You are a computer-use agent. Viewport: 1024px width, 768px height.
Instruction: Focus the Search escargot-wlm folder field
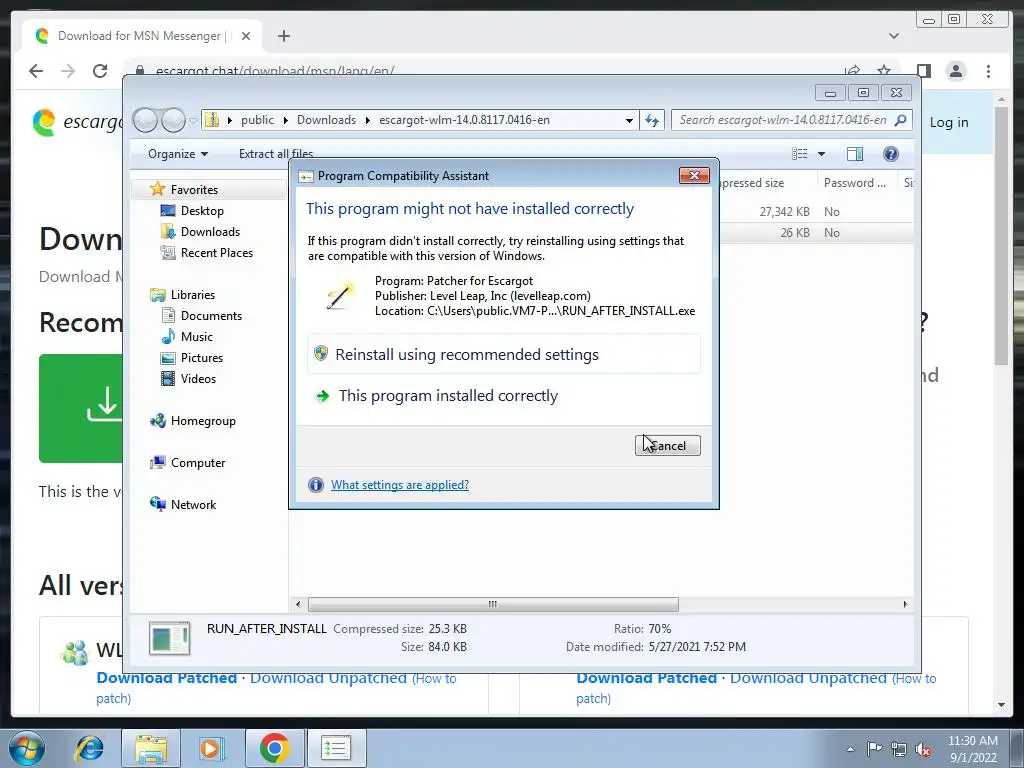pyautogui.click(x=791, y=120)
